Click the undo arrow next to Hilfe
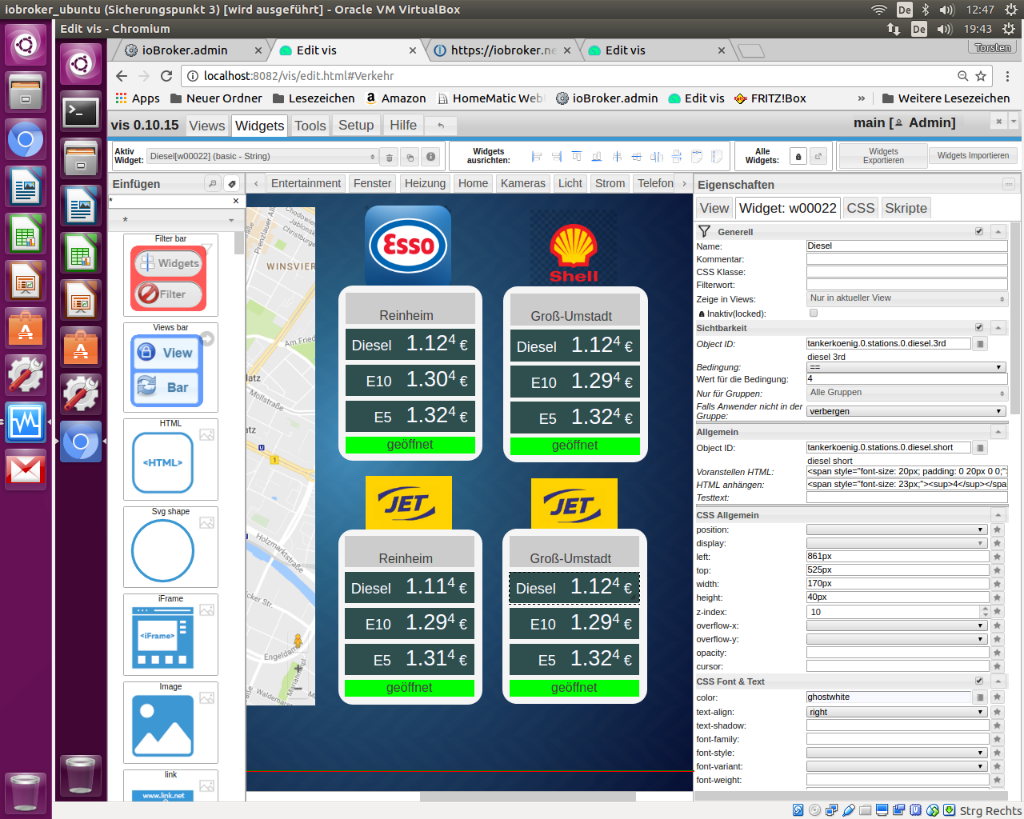This screenshot has height=819, width=1024. [x=441, y=125]
